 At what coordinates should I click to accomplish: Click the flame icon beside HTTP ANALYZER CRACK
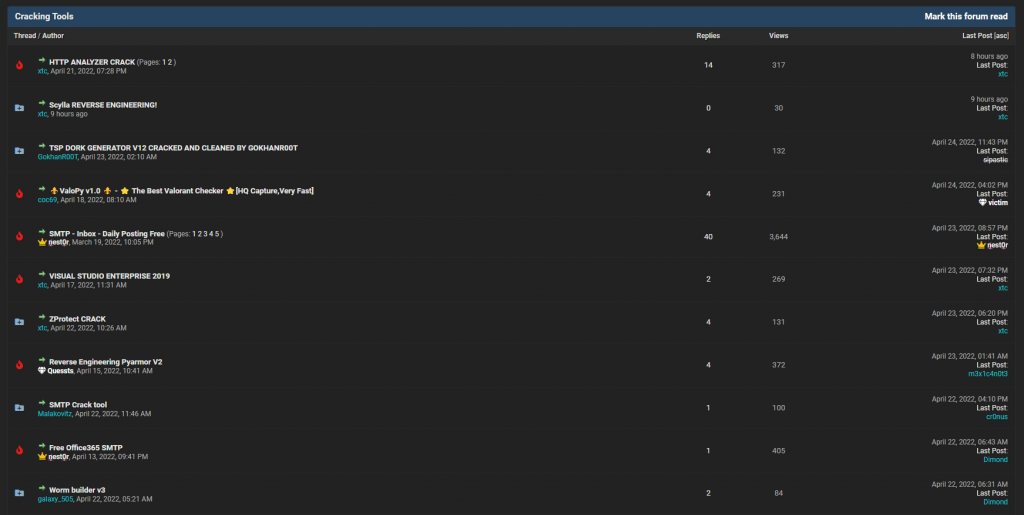pos(19,65)
